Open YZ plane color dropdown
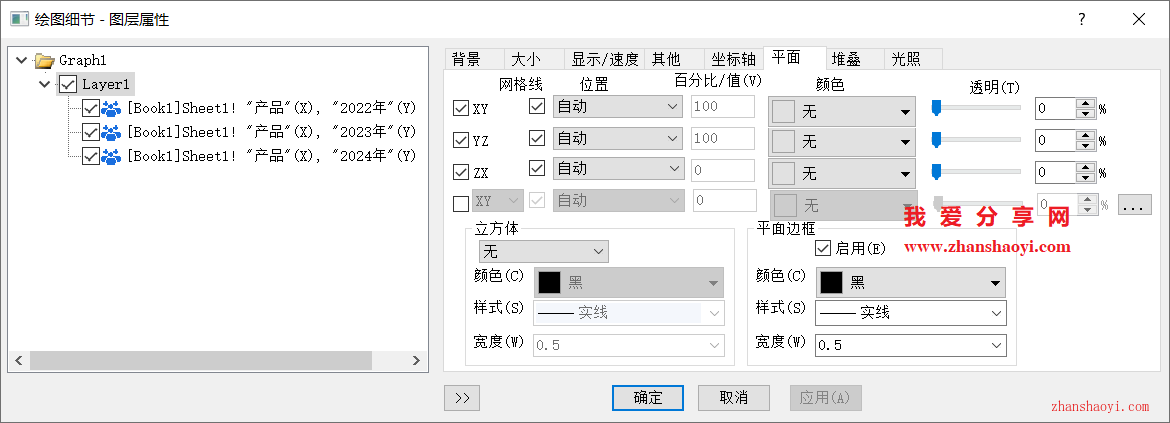The height and width of the screenshot is (423, 1170). point(842,141)
